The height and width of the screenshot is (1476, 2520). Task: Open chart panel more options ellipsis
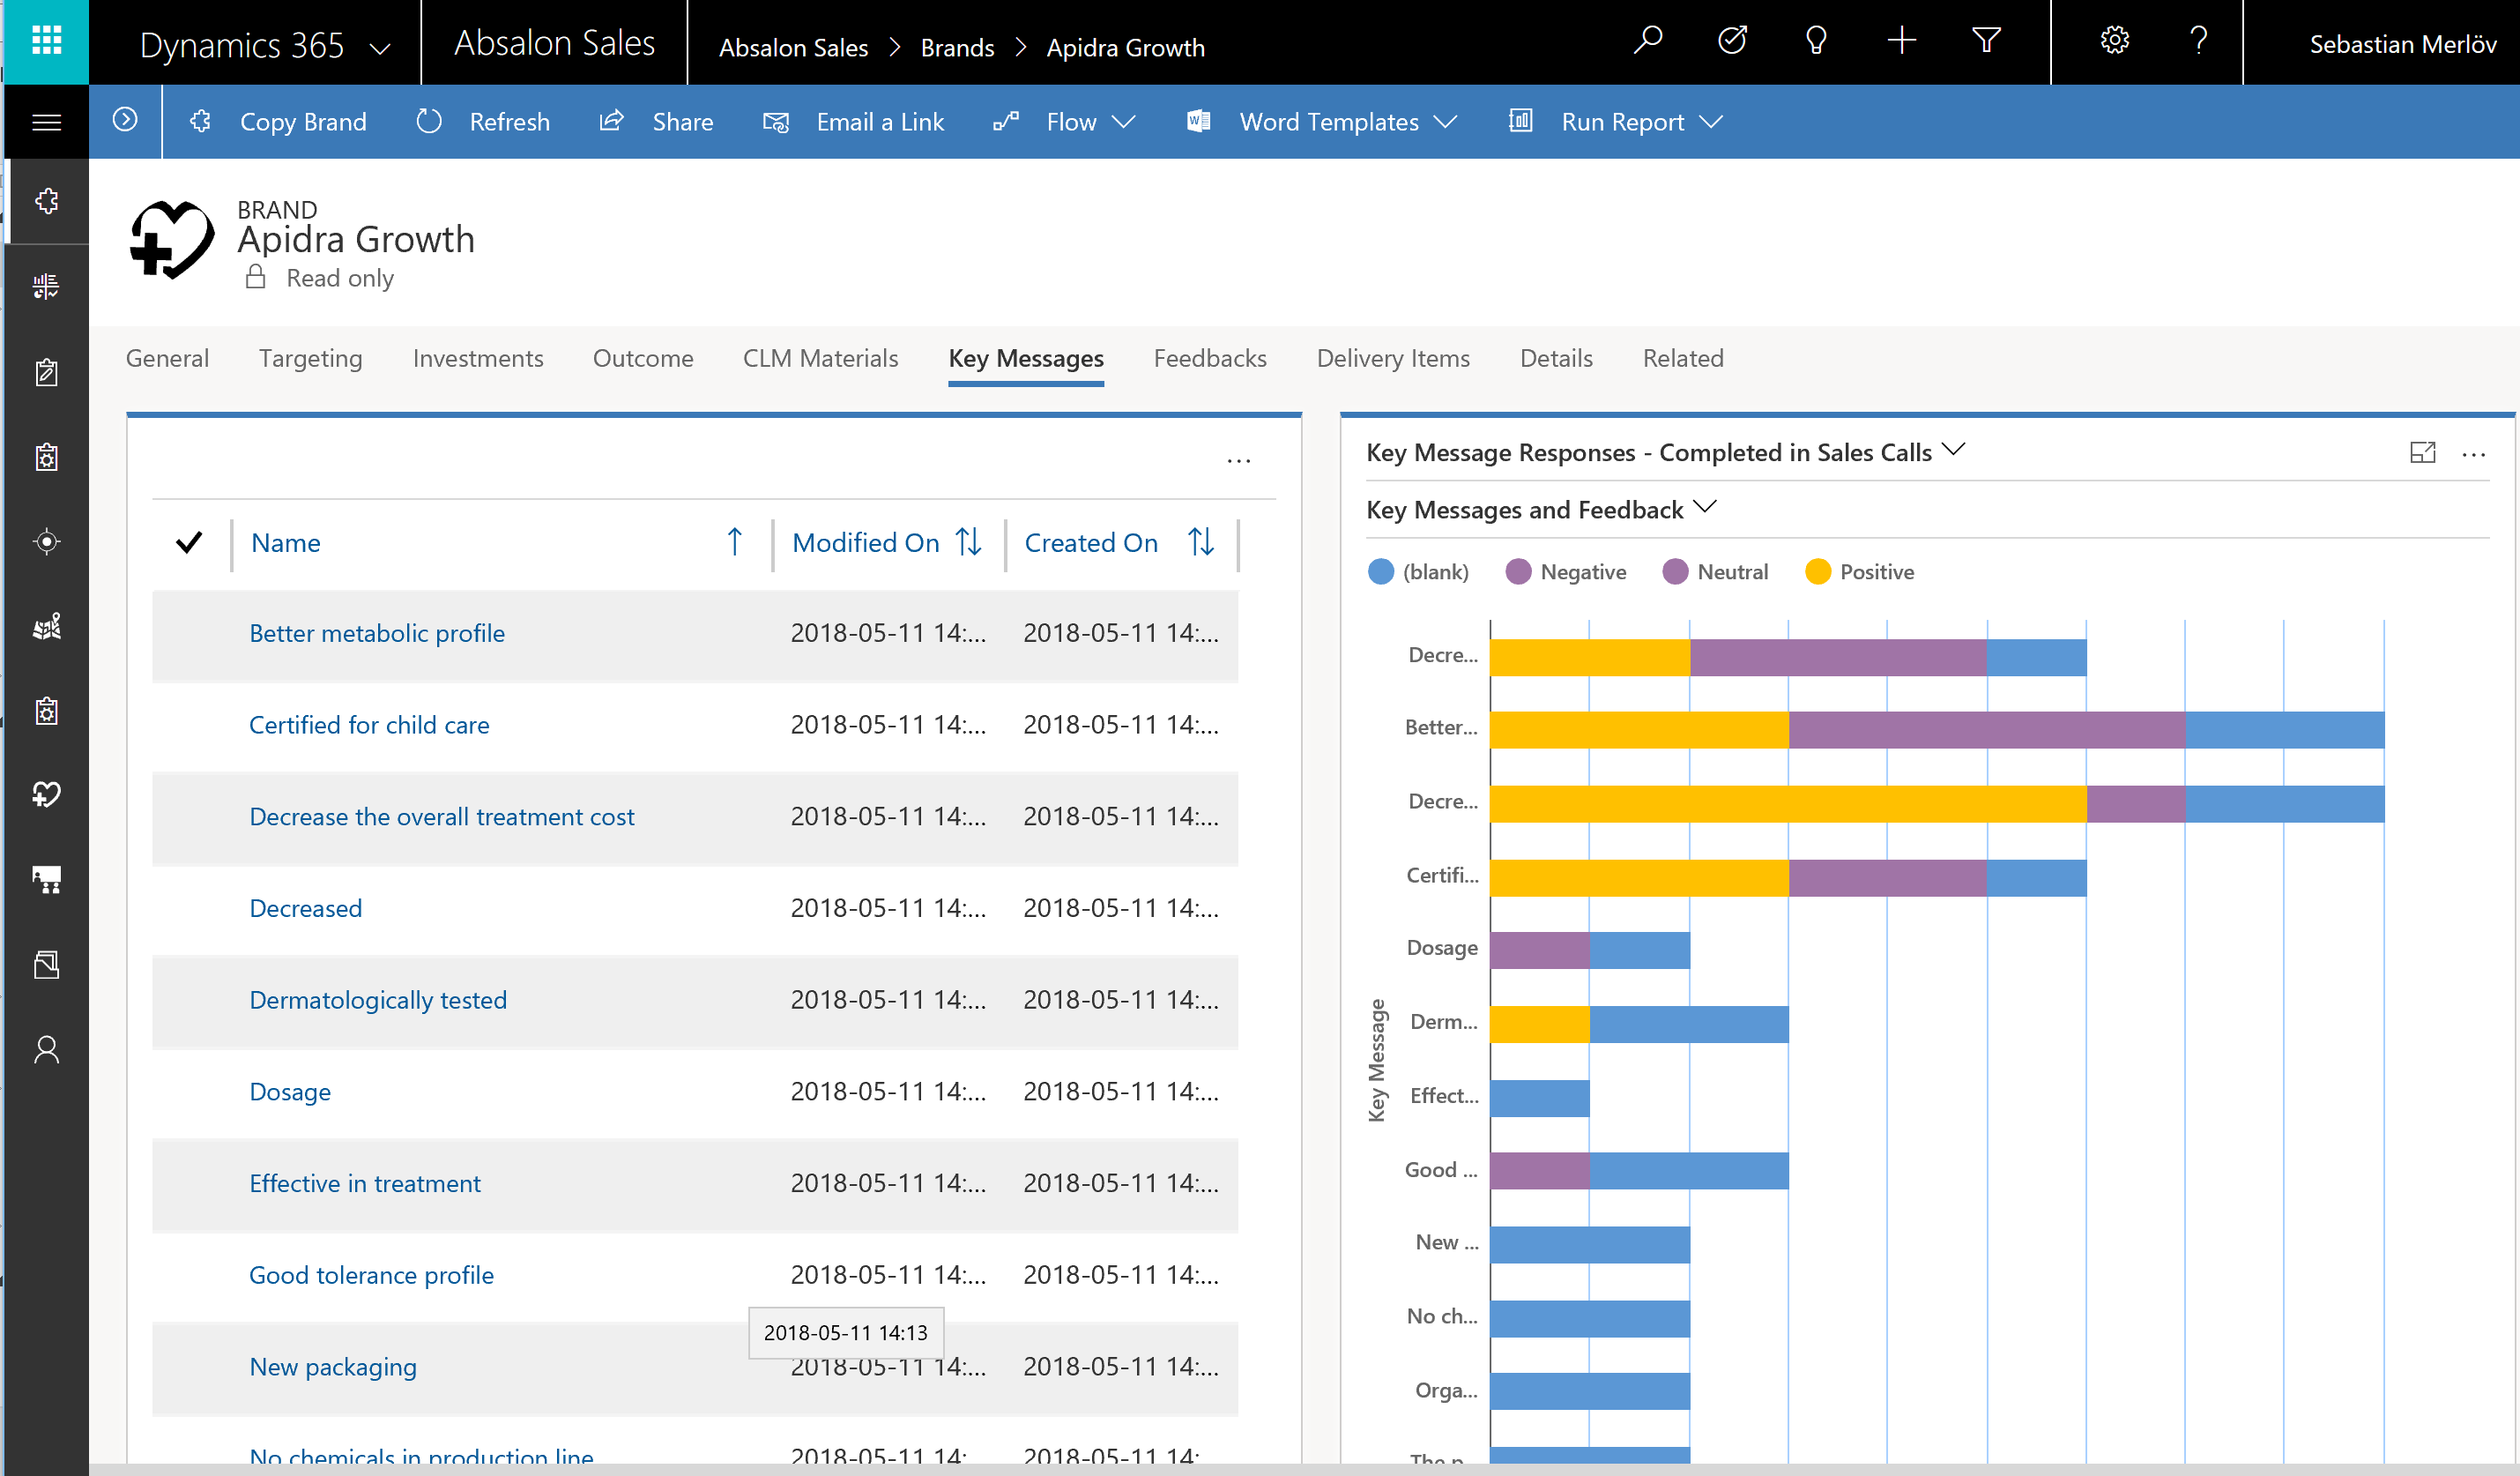tap(2474, 455)
